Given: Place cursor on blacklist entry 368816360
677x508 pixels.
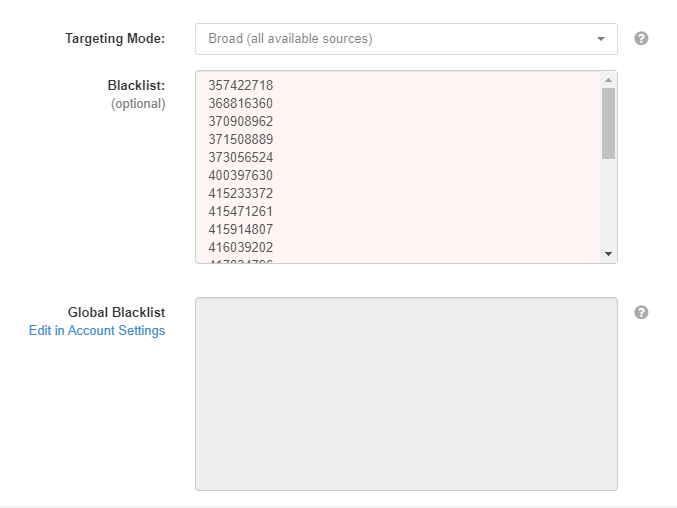Looking at the screenshot, I should point(241,104).
